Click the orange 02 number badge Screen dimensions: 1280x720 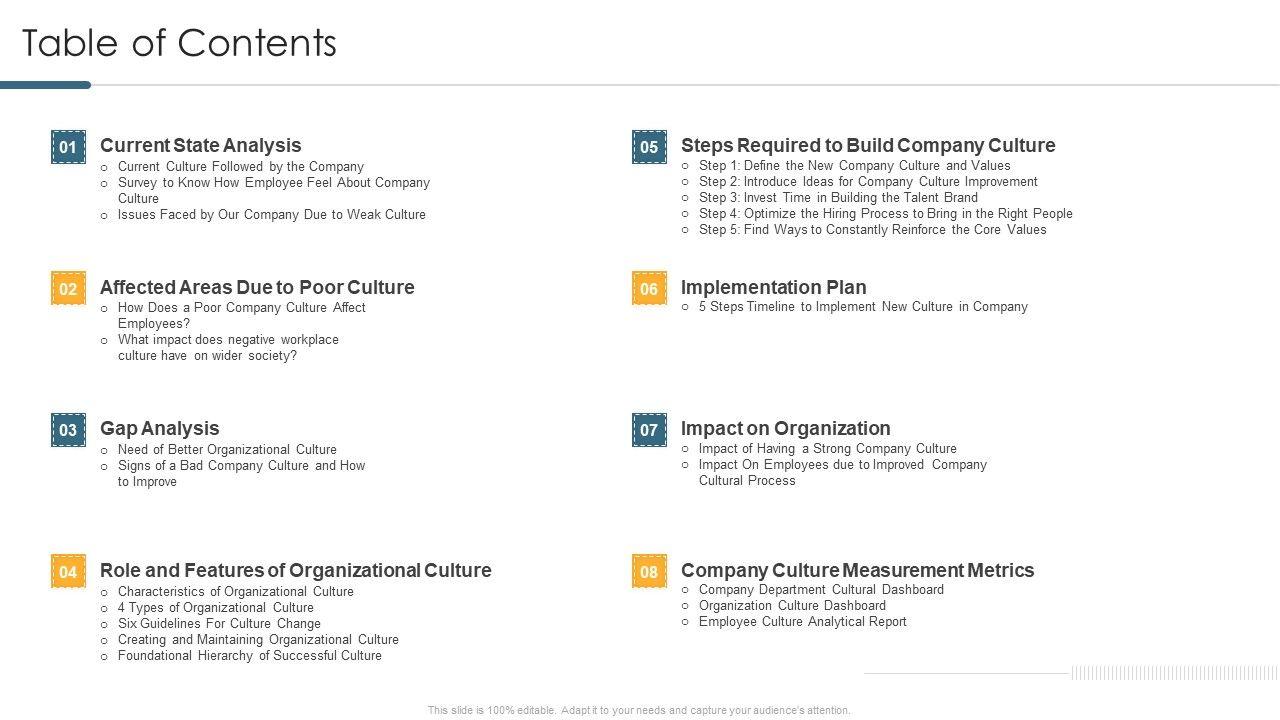(68, 289)
